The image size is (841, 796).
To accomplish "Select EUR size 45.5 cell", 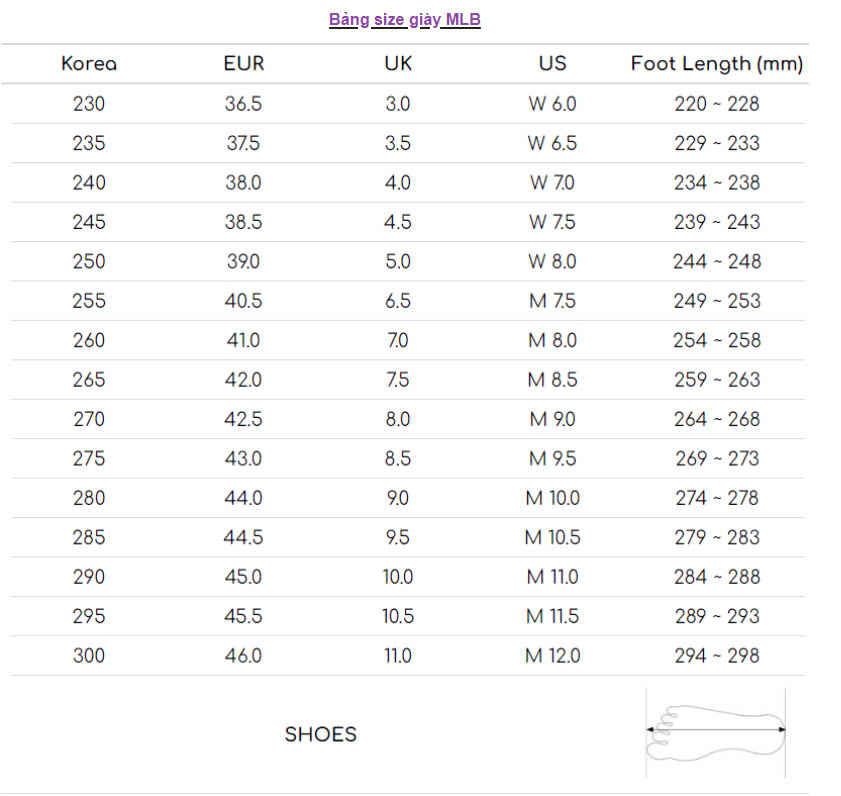I will pyautogui.click(x=244, y=617).
